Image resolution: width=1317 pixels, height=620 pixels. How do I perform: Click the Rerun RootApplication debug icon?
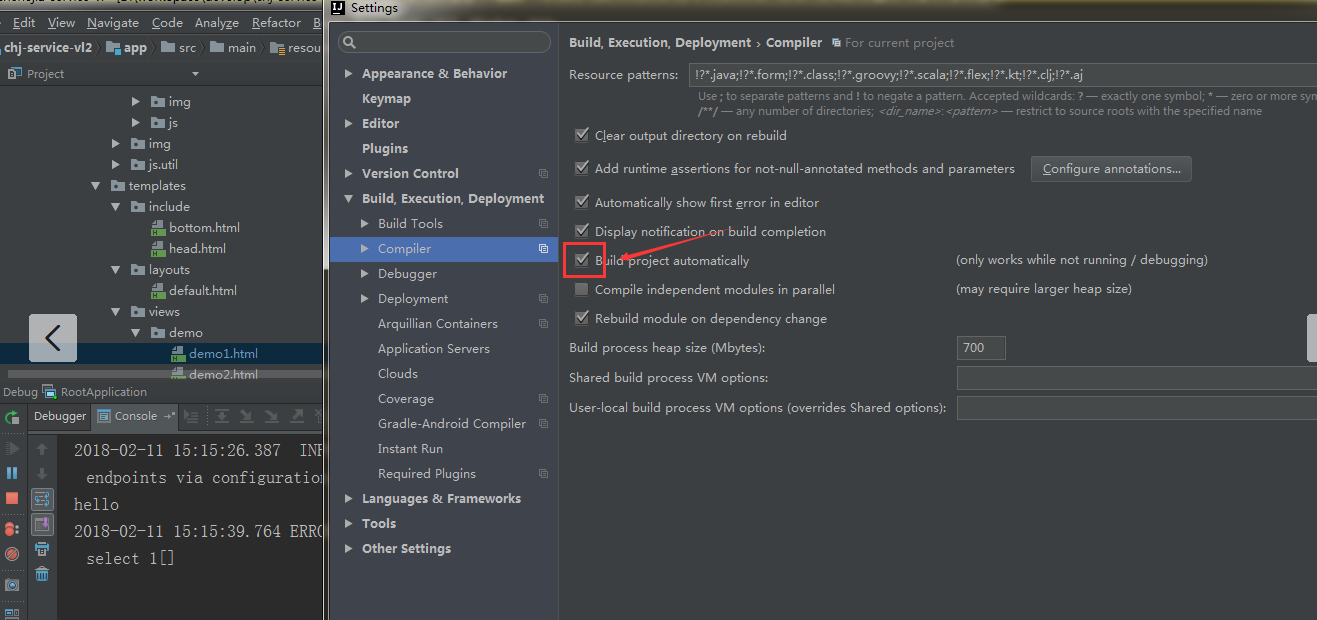click(12, 417)
